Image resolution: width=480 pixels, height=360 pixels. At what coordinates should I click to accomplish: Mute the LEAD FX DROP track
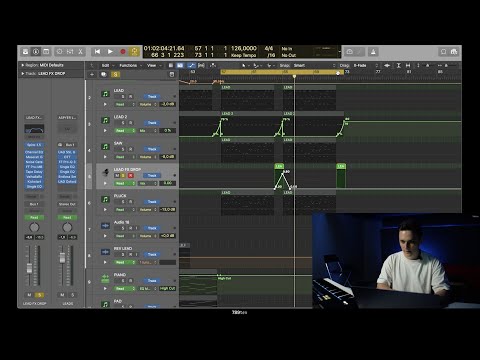pyautogui.click(x=117, y=175)
